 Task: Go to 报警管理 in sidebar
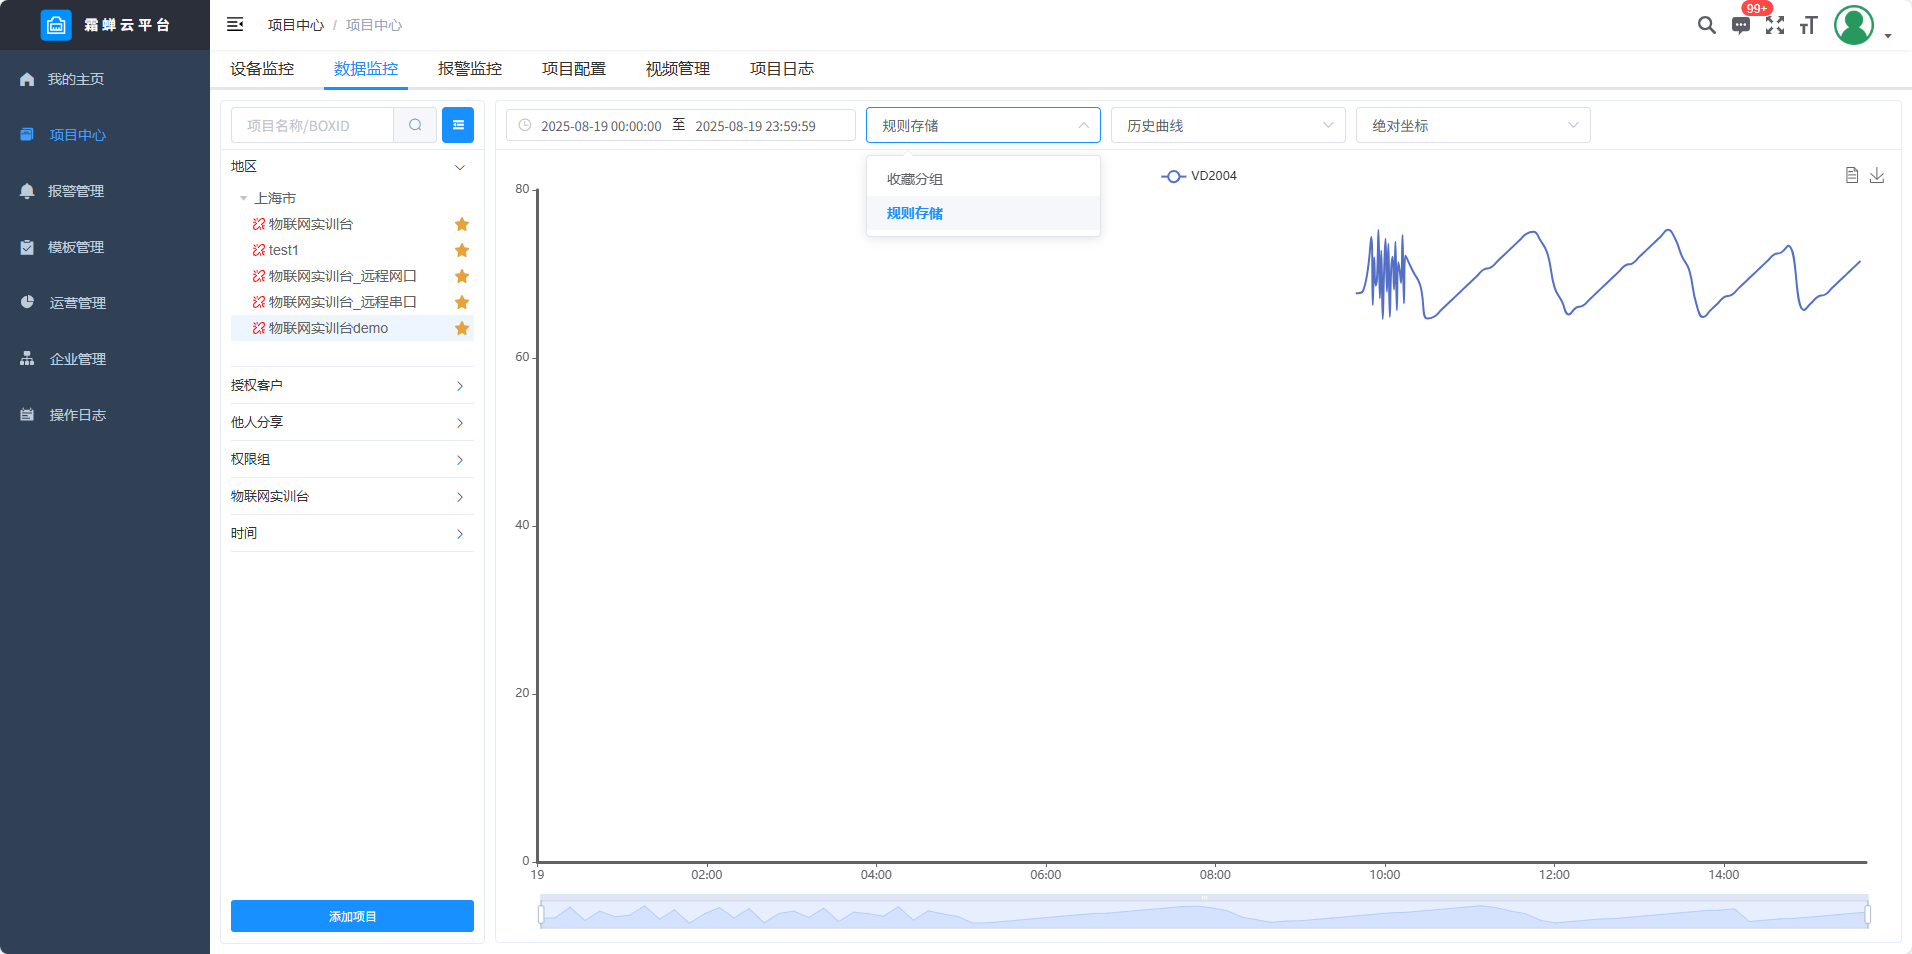tap(76, 191)
